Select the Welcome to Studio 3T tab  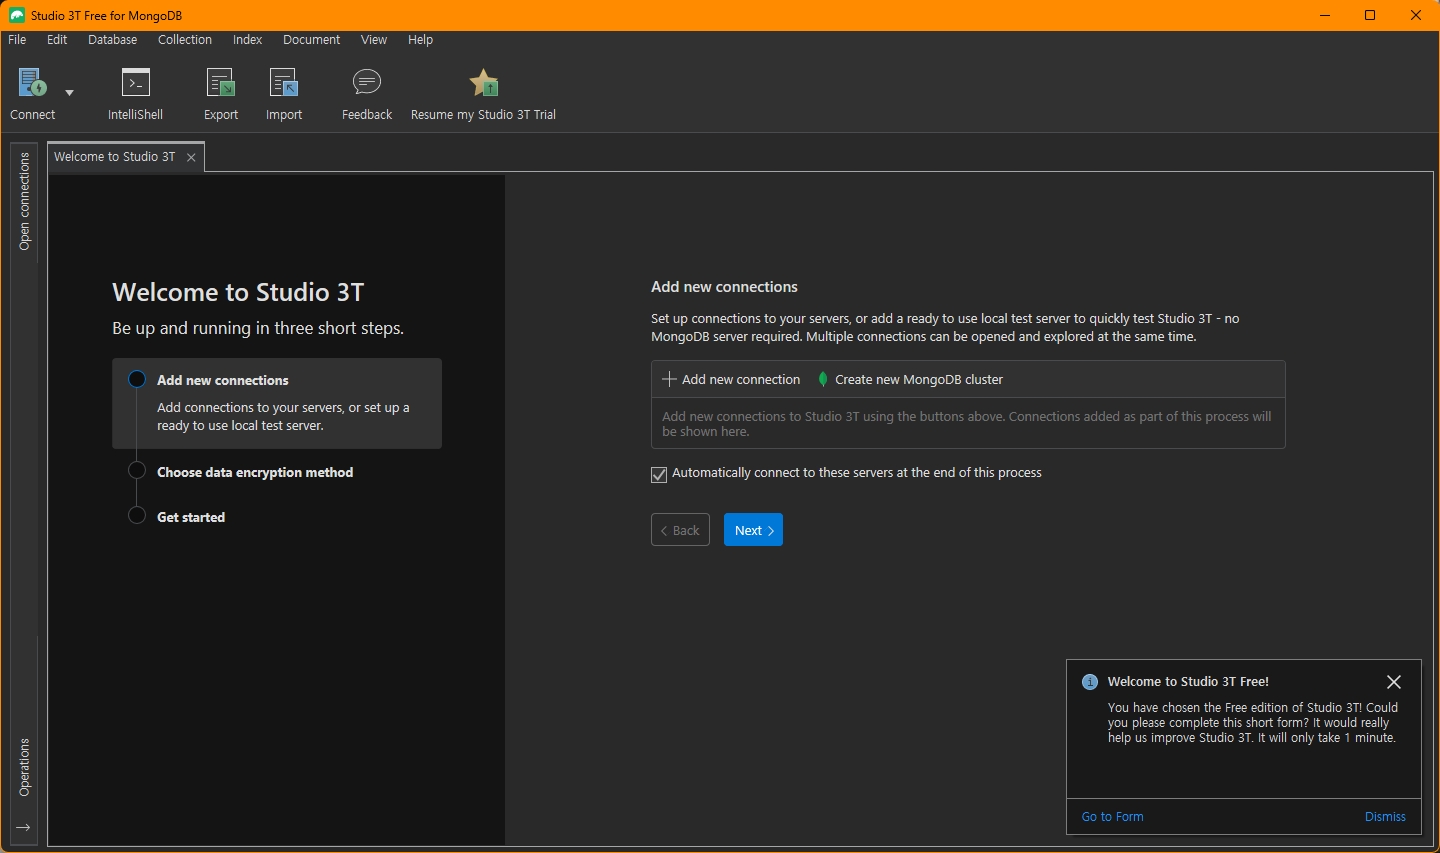tap(115, 157)
